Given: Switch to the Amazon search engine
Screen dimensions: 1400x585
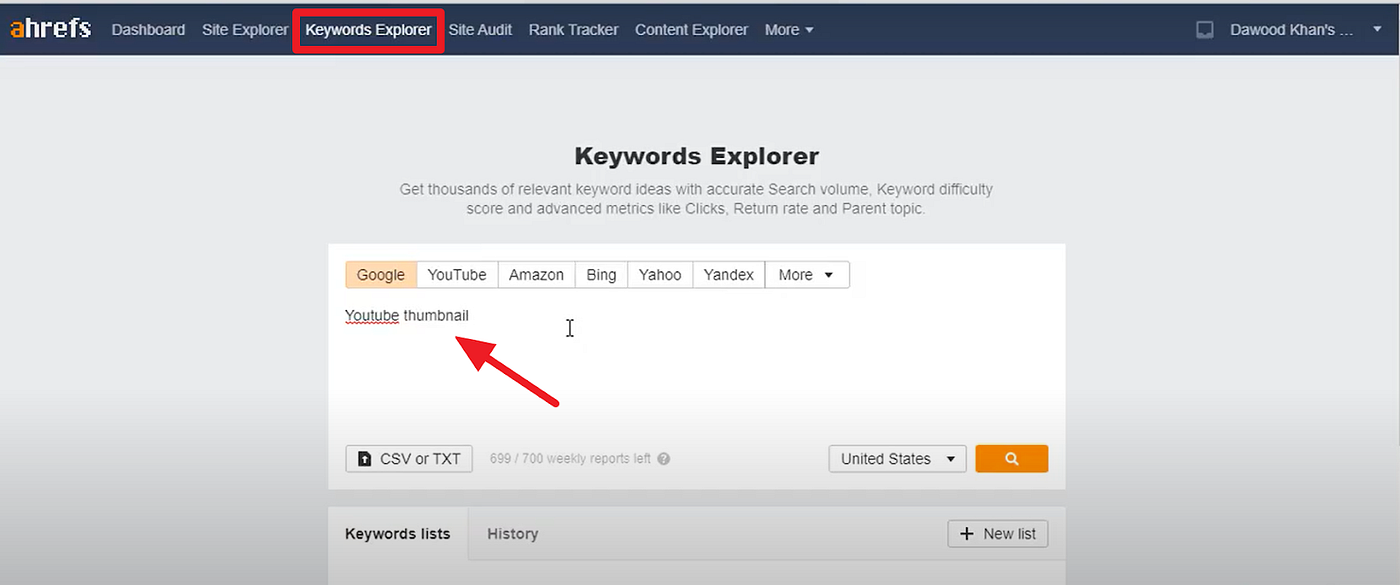Looking at the screenshot, I should [536, 275].
